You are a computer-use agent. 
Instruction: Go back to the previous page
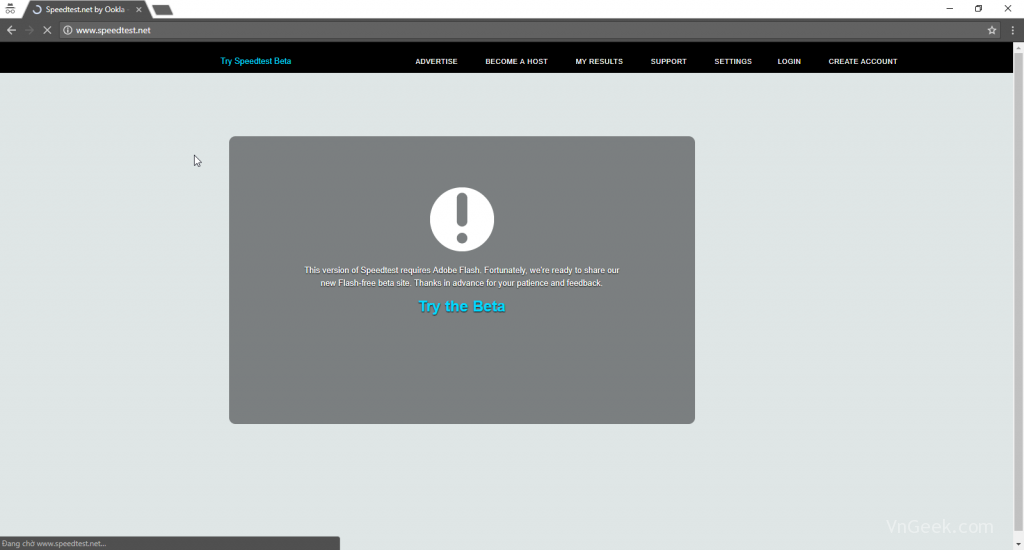point(11,30)
